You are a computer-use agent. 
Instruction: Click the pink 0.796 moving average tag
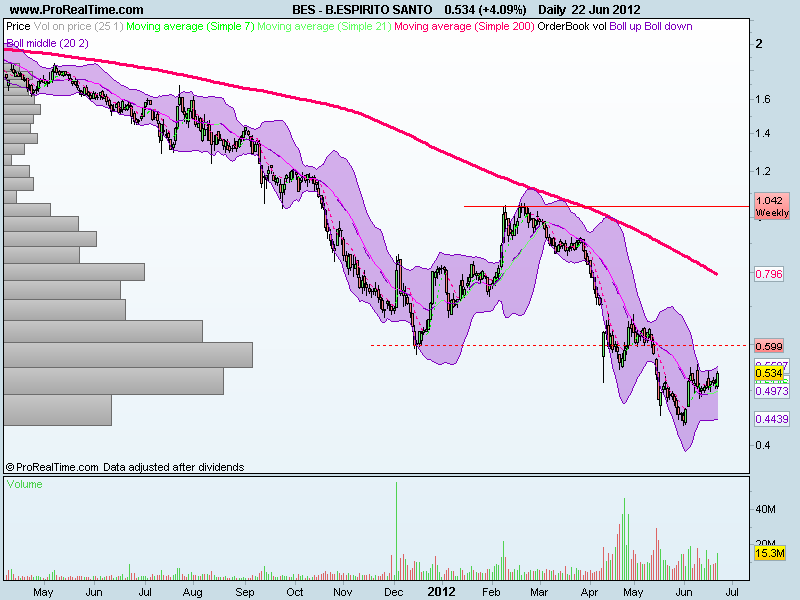pos(769,274)
